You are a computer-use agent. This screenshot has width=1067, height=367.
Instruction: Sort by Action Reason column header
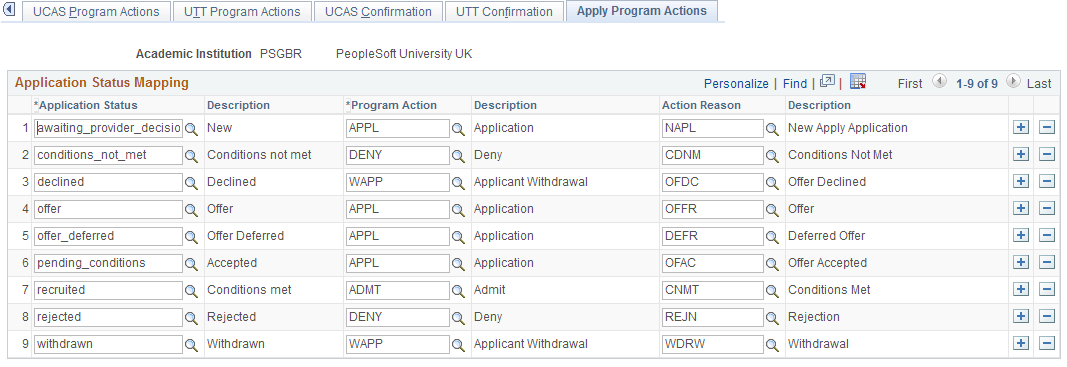click(702, 105)
